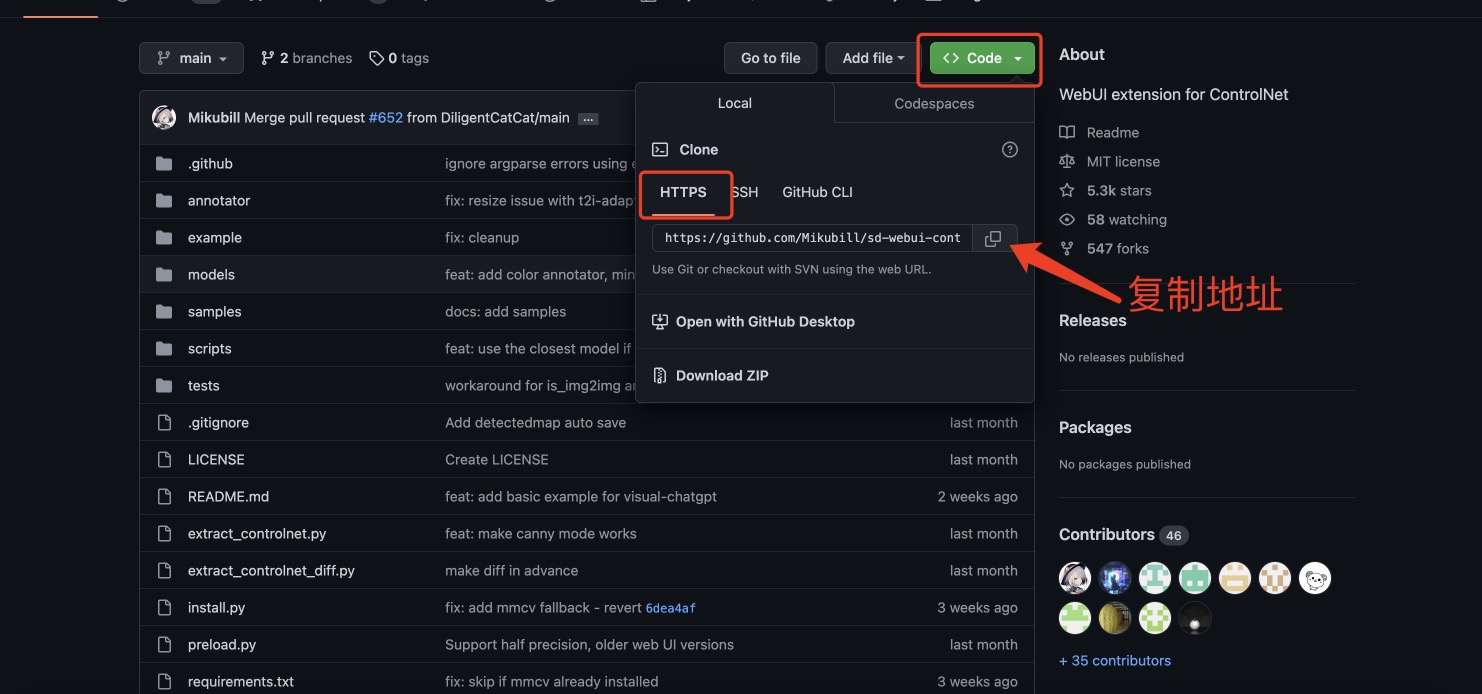Open the README.md file

pyautogui.click(x=228, y=496)
